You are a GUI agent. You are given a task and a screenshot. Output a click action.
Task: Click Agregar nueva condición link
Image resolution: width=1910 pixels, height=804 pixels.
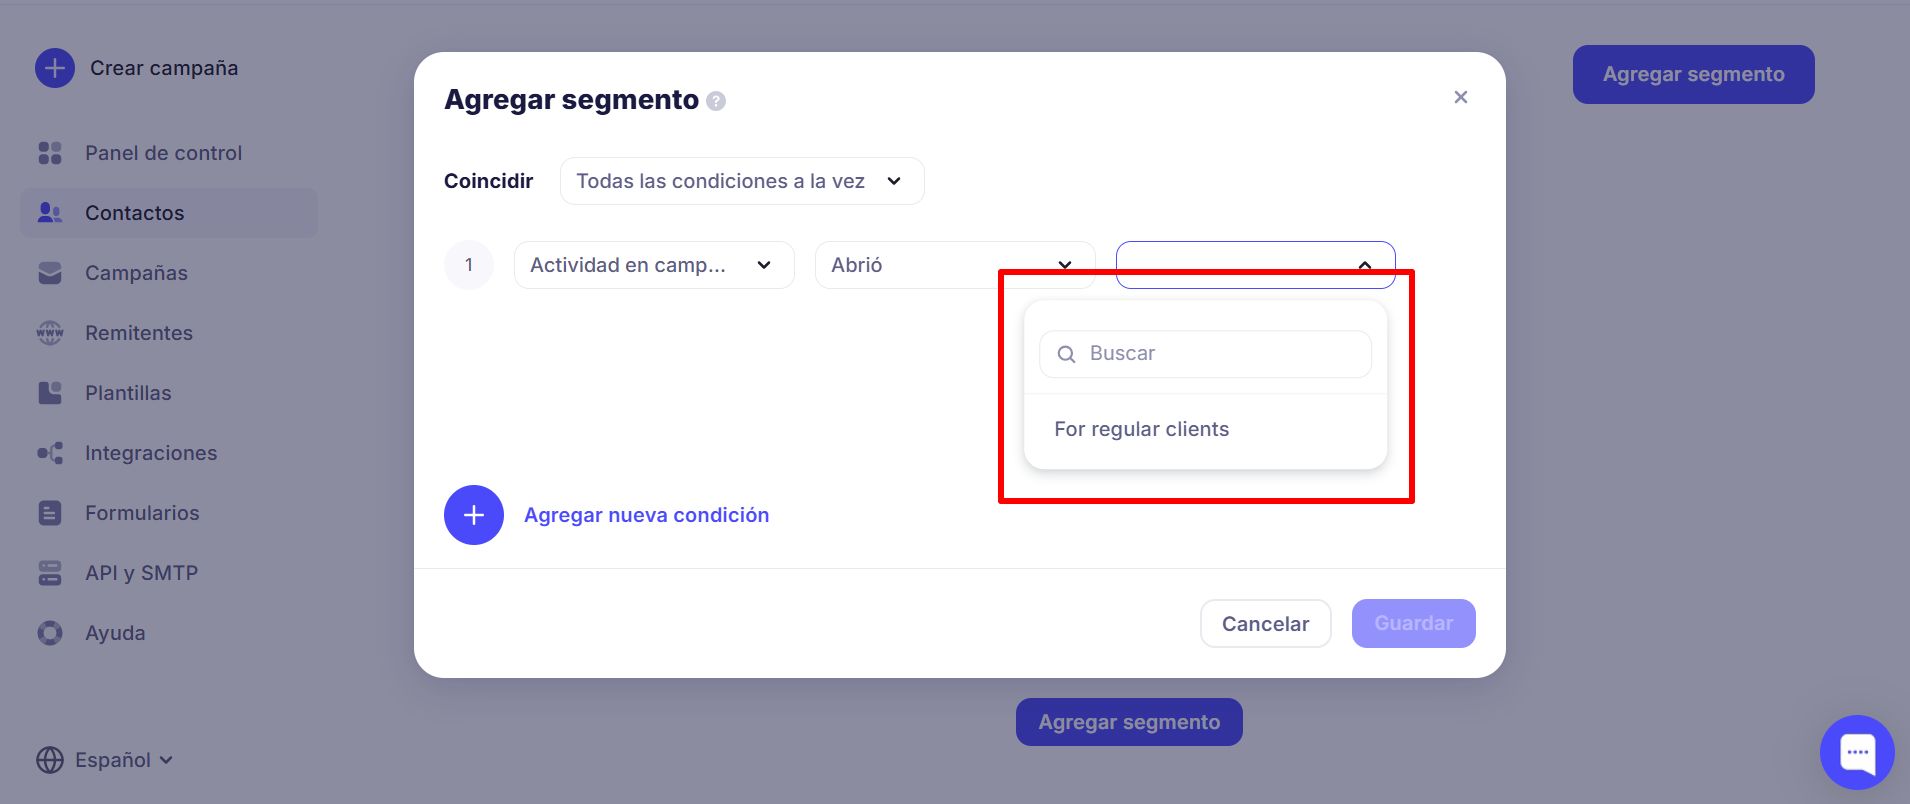click(x=645, y=514)
